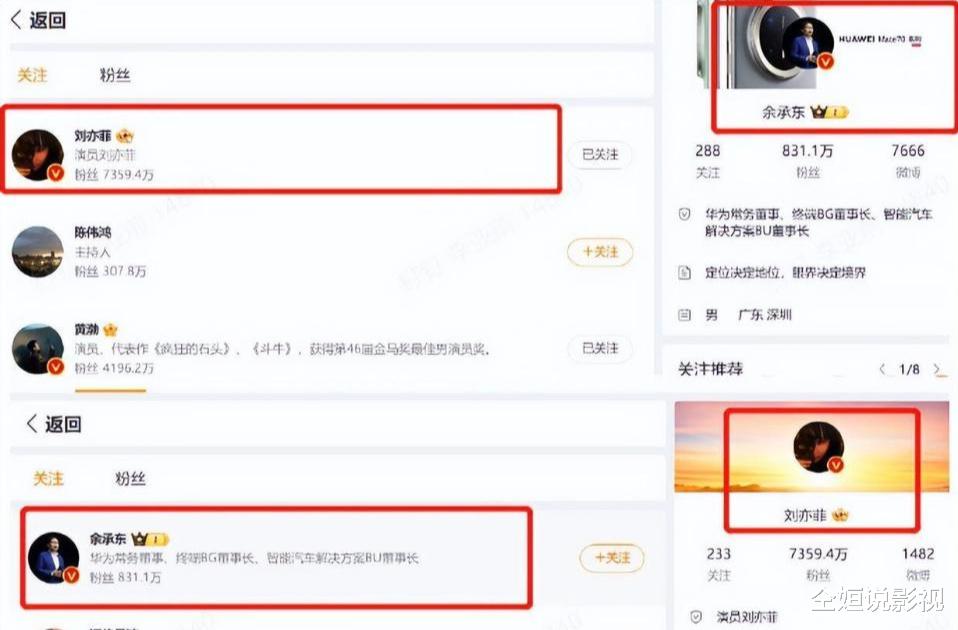Click 余承东's profile avatar in header
The height and width of the screenshot is (630, 958).
[808, 43]
